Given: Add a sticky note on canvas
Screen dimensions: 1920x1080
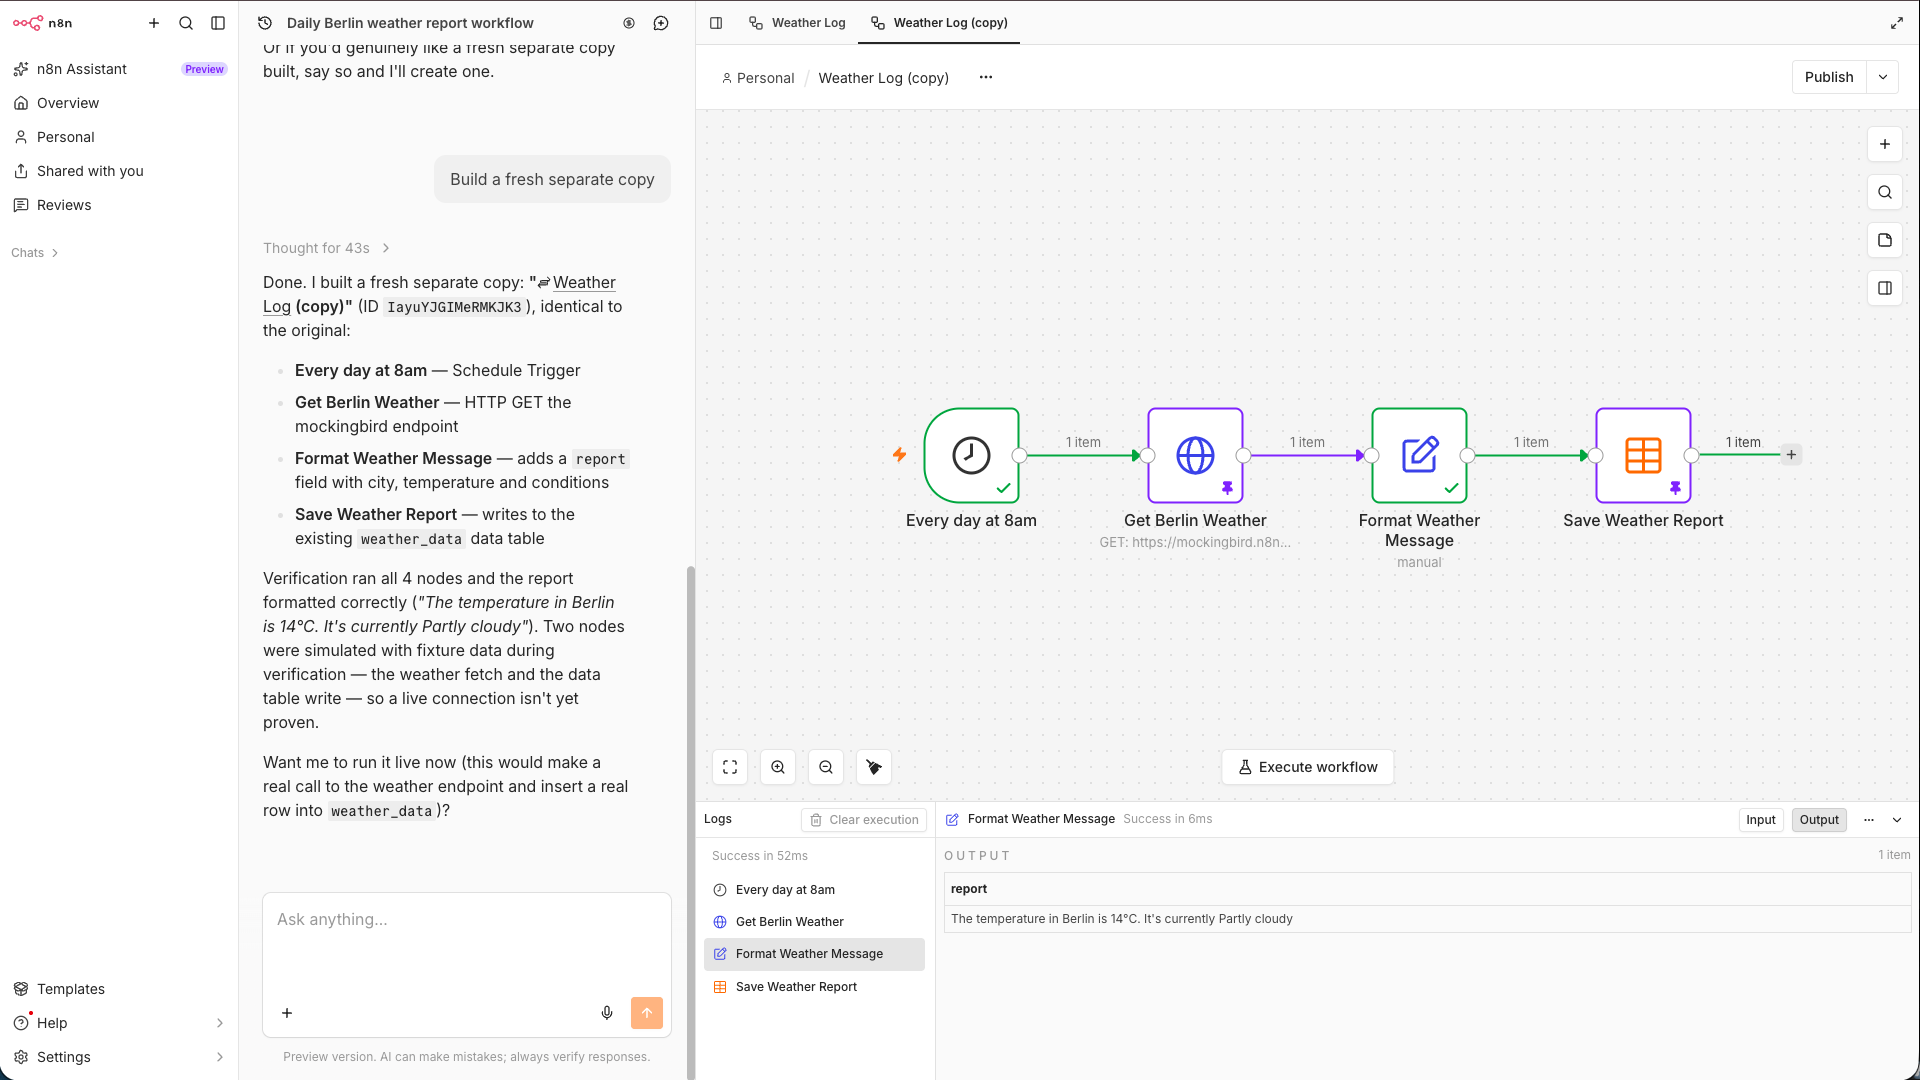Looking at the screenshot, I should coord(1885,240).
